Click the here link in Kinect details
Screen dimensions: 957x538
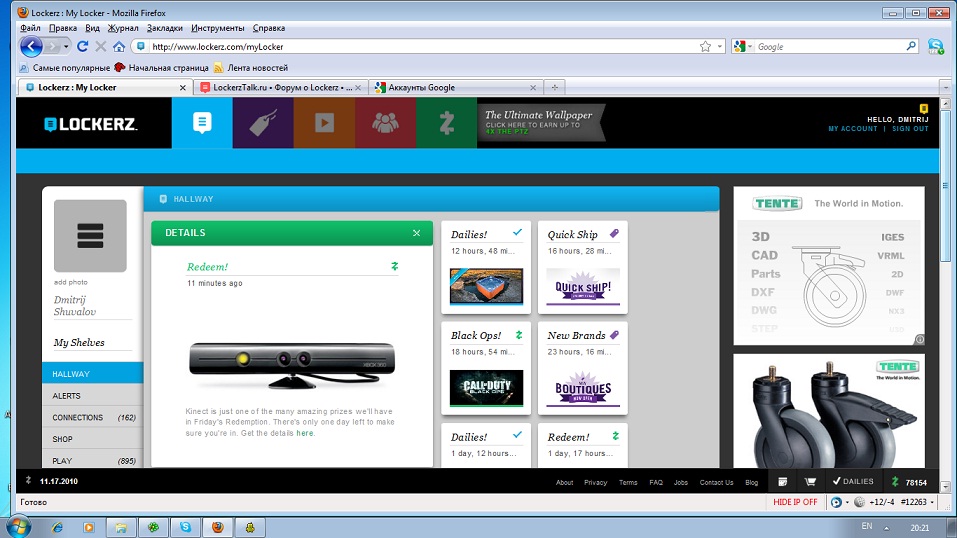click(x=305, y=433)
